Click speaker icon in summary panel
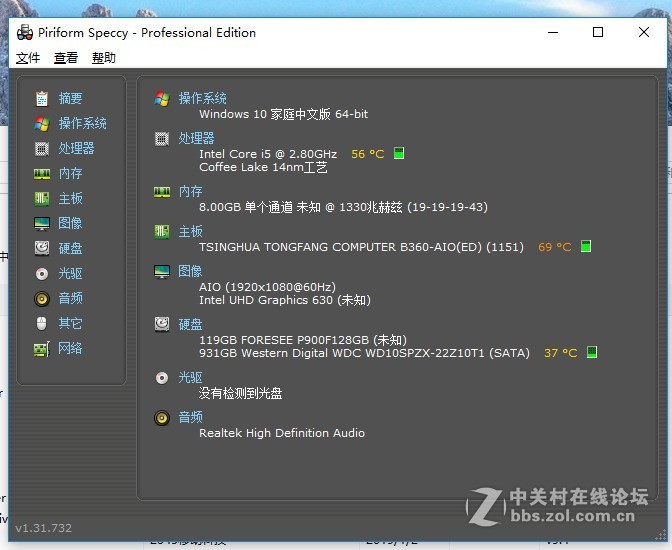 (x=162, y=418)
